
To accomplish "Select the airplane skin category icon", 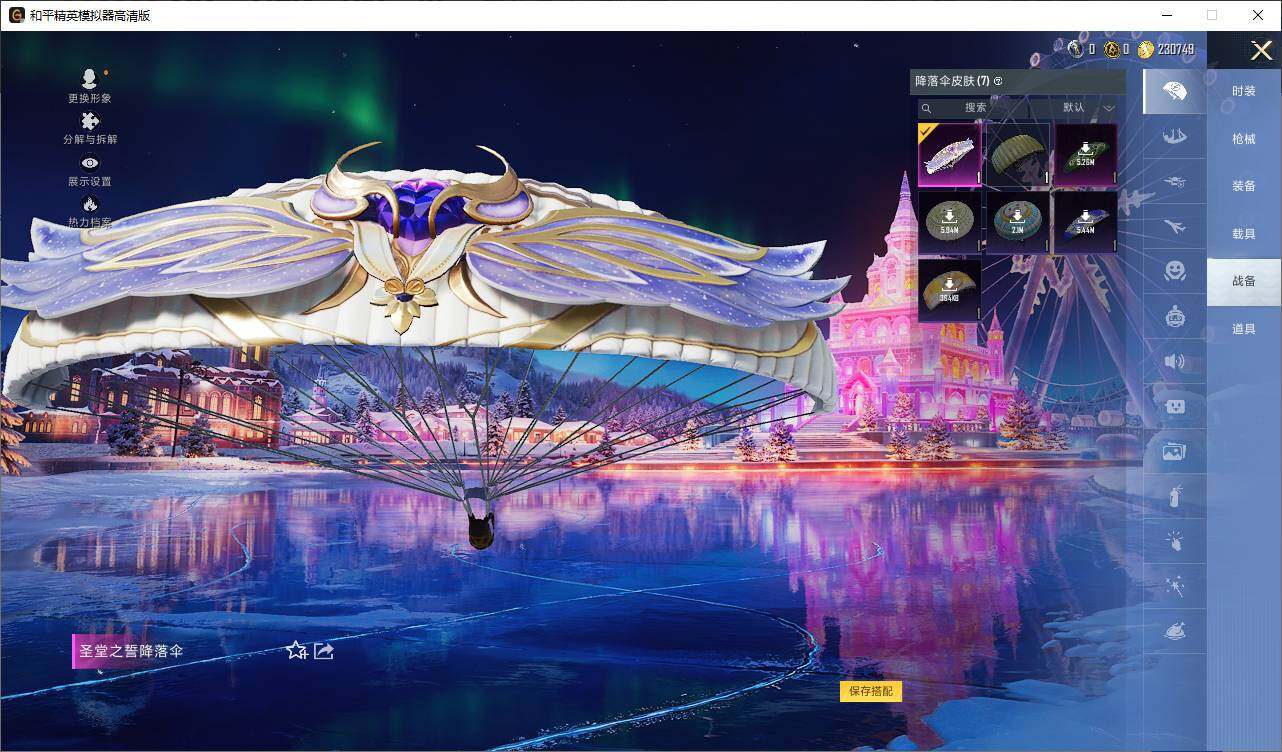I will pyautogui.click(x=1175, y=227).
